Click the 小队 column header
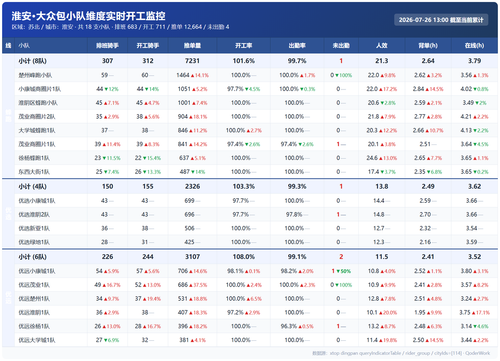This screenshot has width=500, height=361. pos(24,46)
